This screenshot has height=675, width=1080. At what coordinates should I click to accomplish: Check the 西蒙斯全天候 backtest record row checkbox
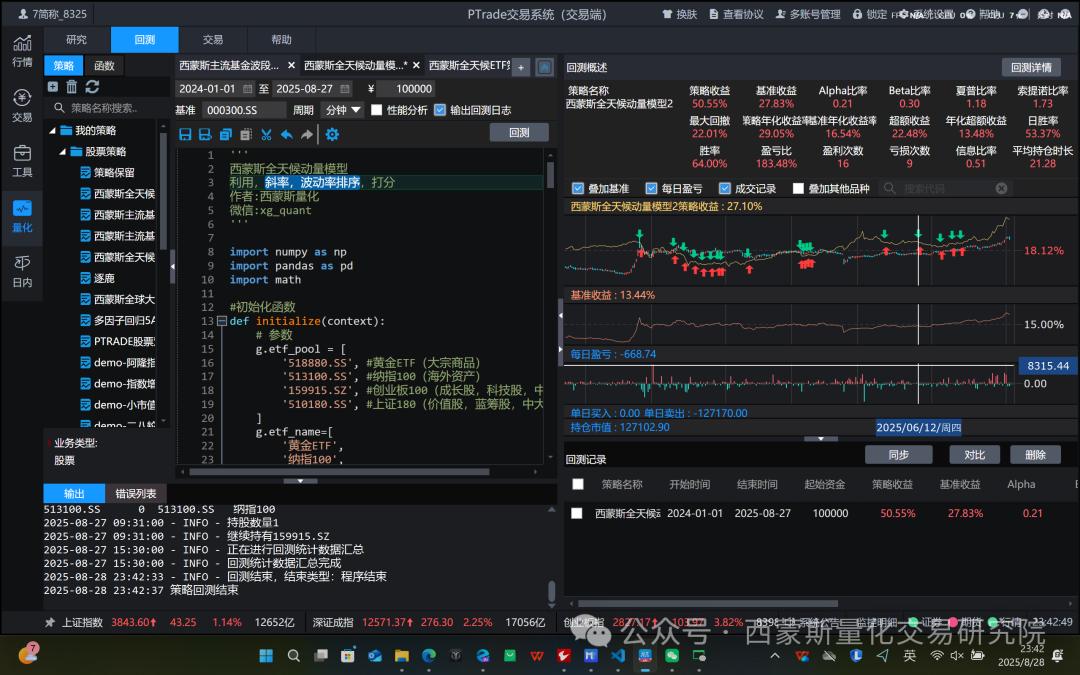click(x=577, y=513)
